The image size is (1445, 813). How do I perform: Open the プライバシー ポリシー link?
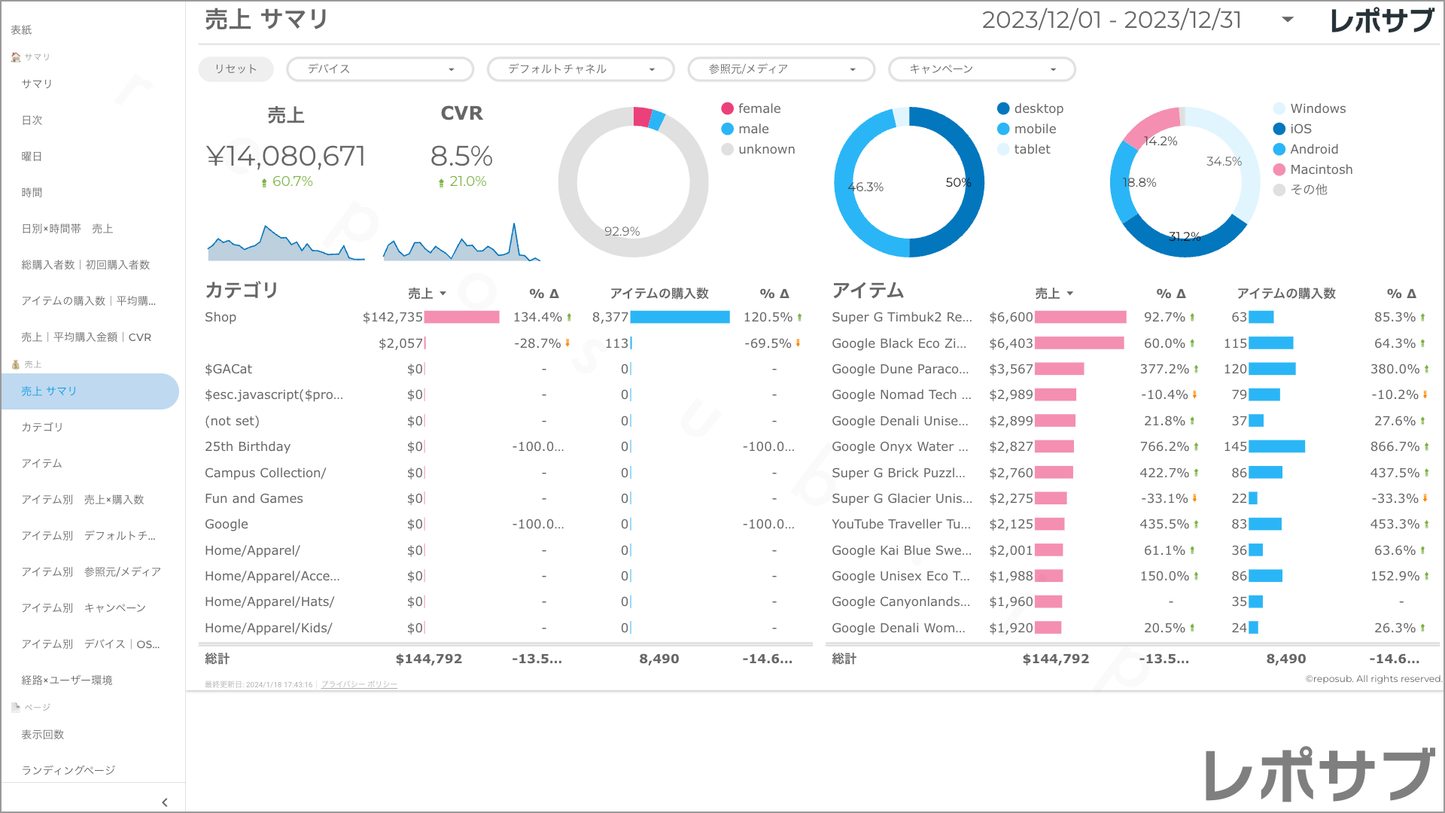pyautogui.click(x=359, y=685)
